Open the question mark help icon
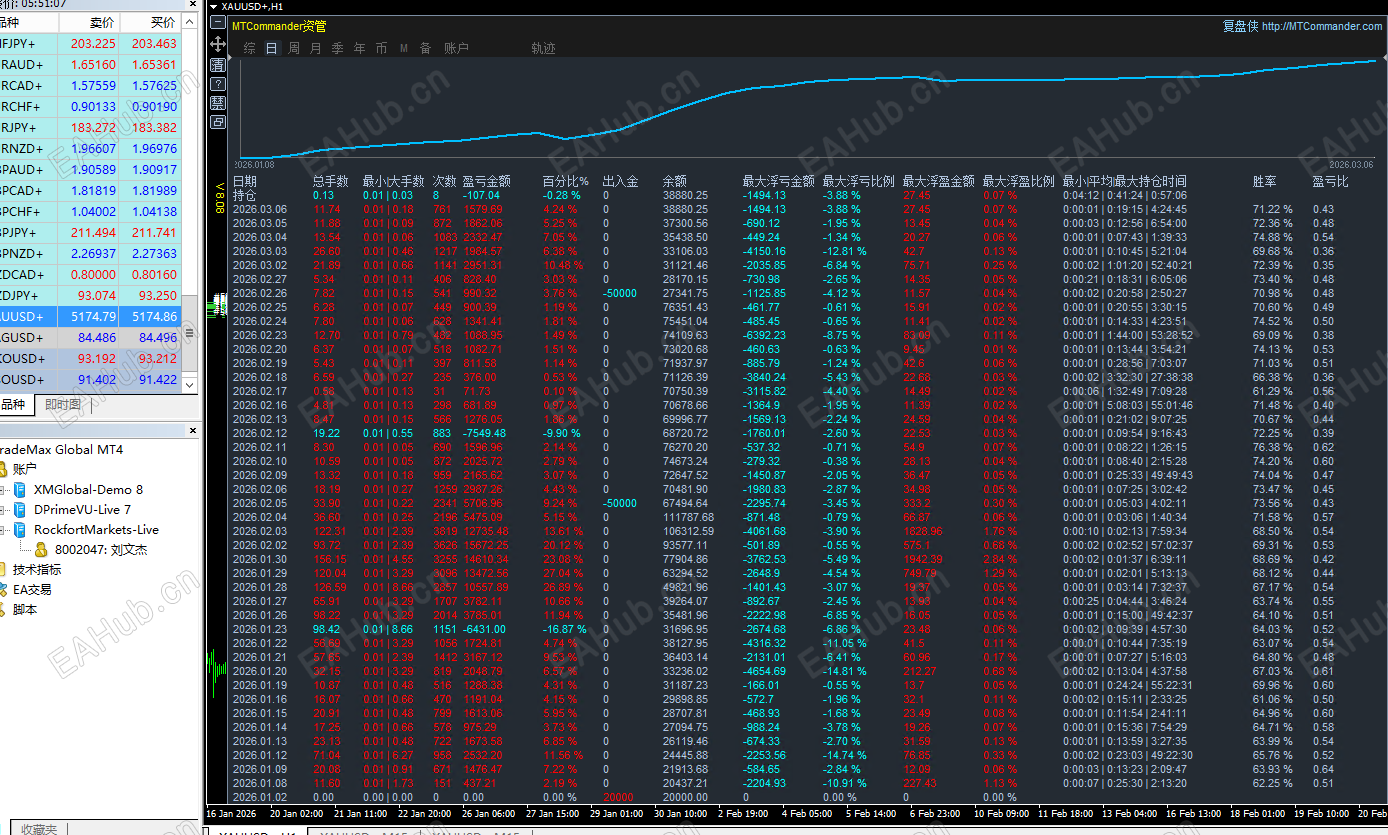Screen dimensions: 1388x835 [217, 84]
